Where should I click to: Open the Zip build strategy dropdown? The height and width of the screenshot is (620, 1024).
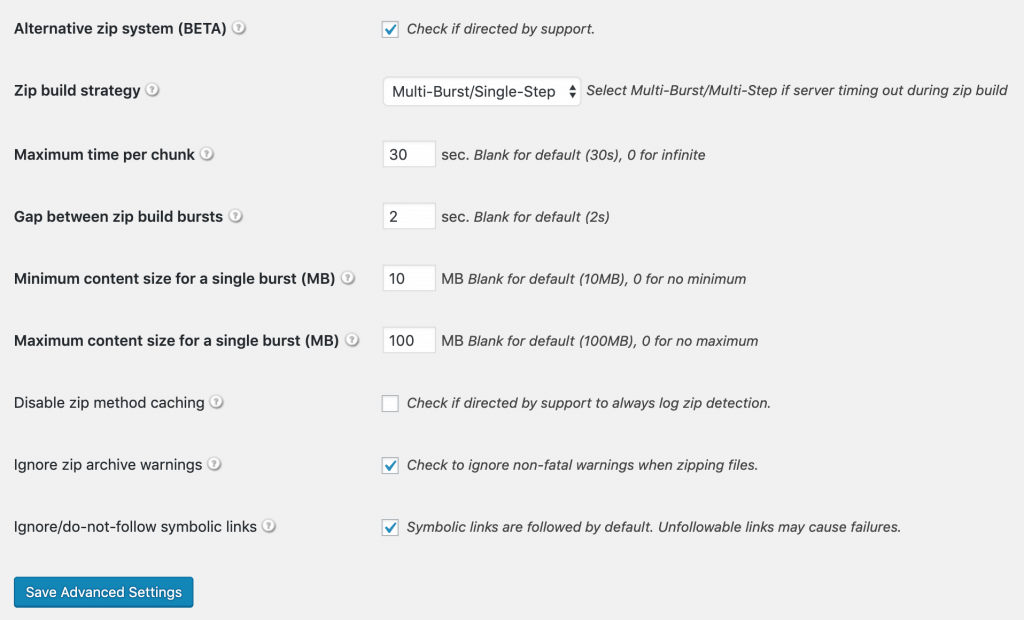(x=481, y=91)
